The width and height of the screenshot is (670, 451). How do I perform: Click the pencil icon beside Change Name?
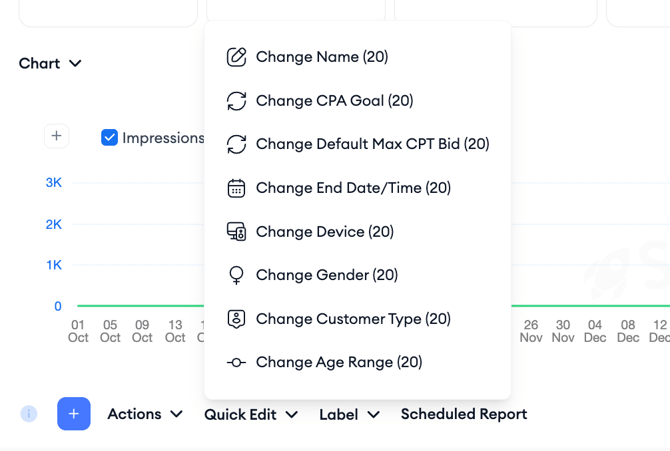click(x=236, y=57)
